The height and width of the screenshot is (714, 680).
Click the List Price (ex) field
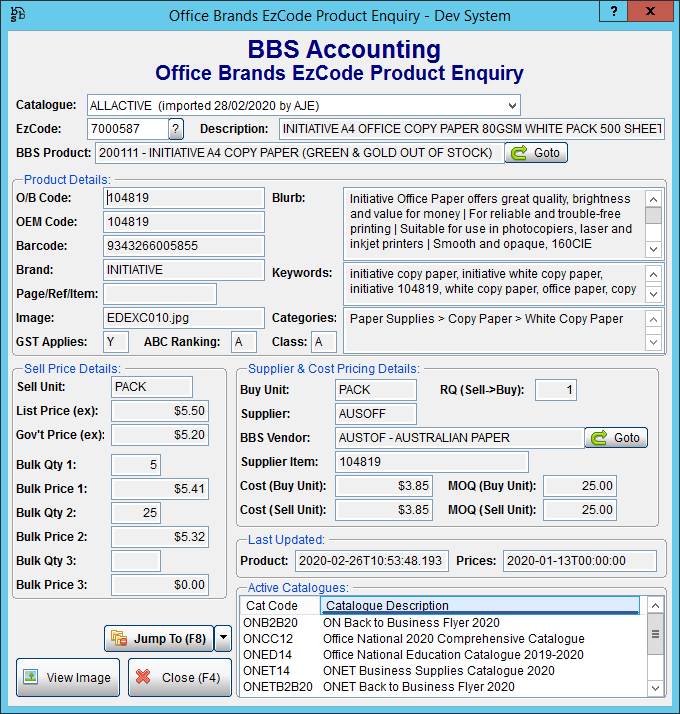160,411
